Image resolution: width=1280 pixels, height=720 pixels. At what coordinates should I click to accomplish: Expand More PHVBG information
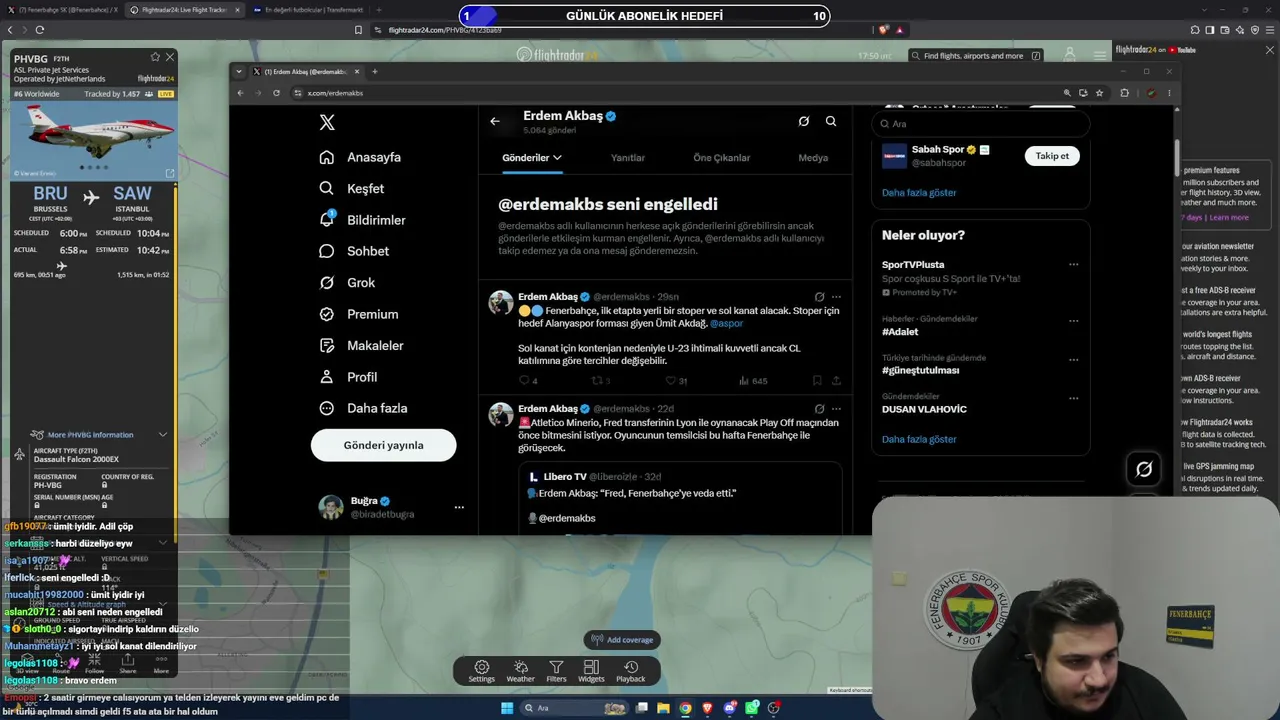click(98, 435)
